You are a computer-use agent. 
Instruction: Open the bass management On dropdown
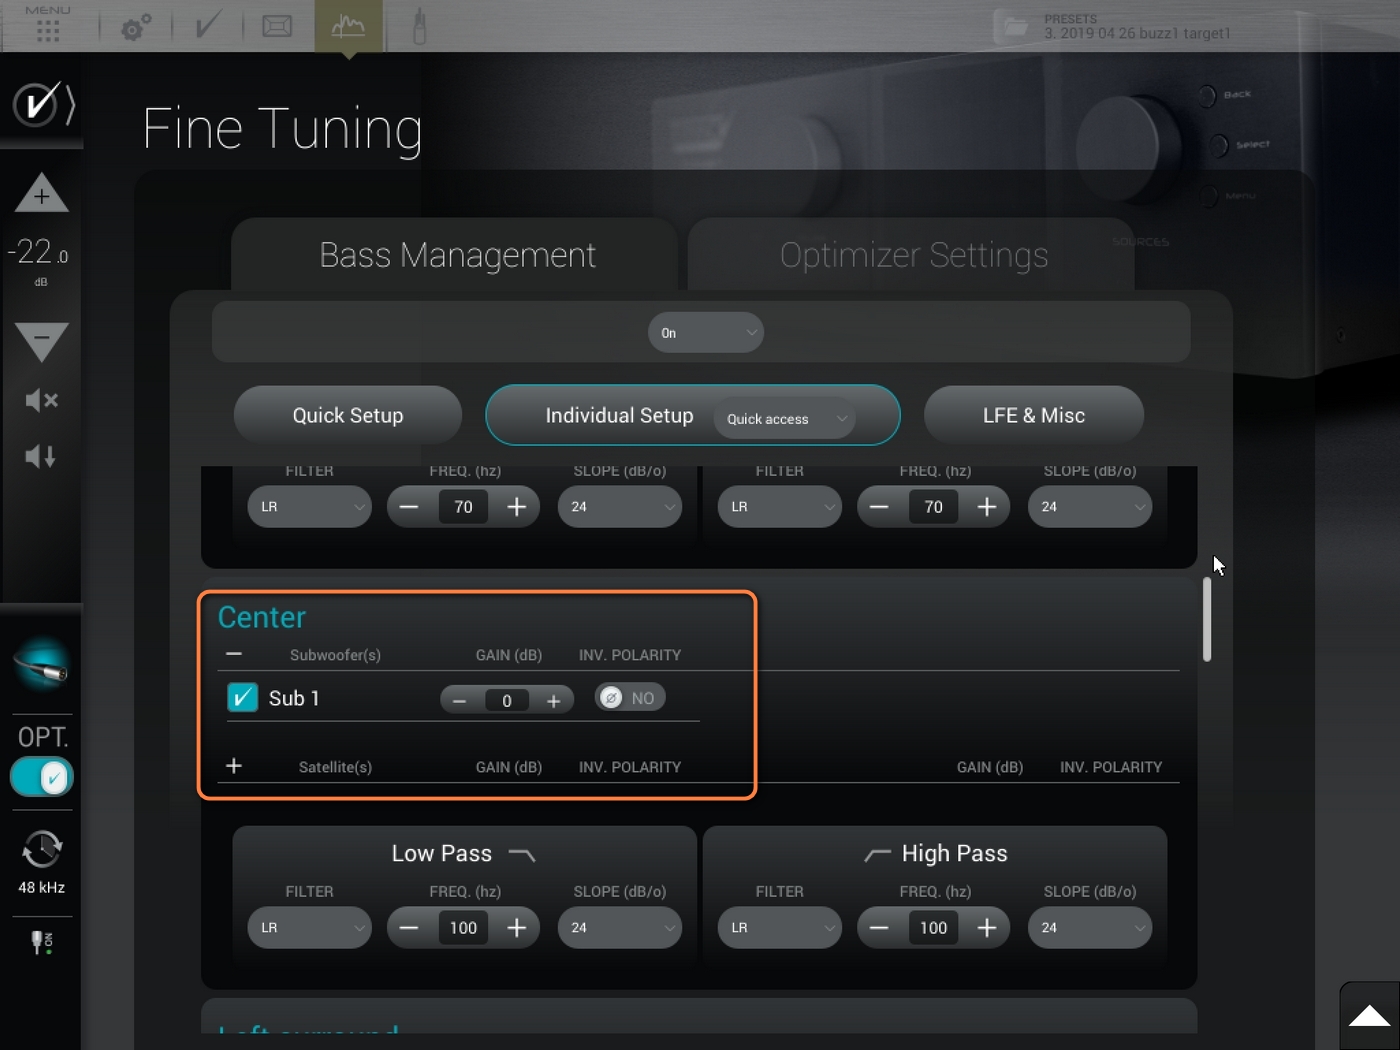(706, 333)
